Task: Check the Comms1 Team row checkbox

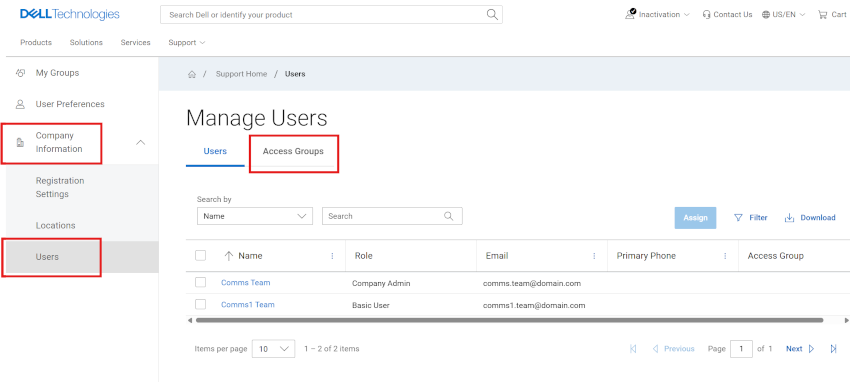Action: pyautogui.click(x=201, y=304)
